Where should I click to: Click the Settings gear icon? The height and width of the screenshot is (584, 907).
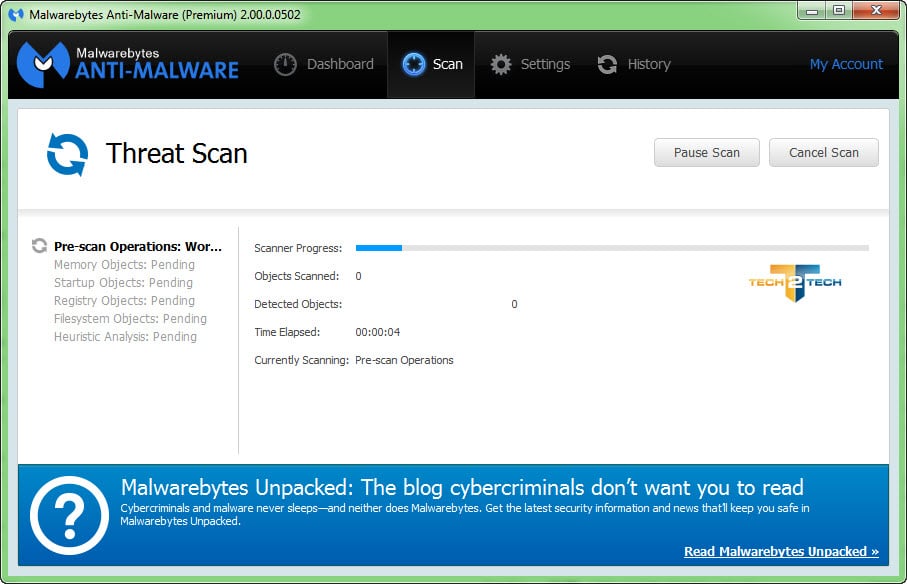tap(501, 64)
